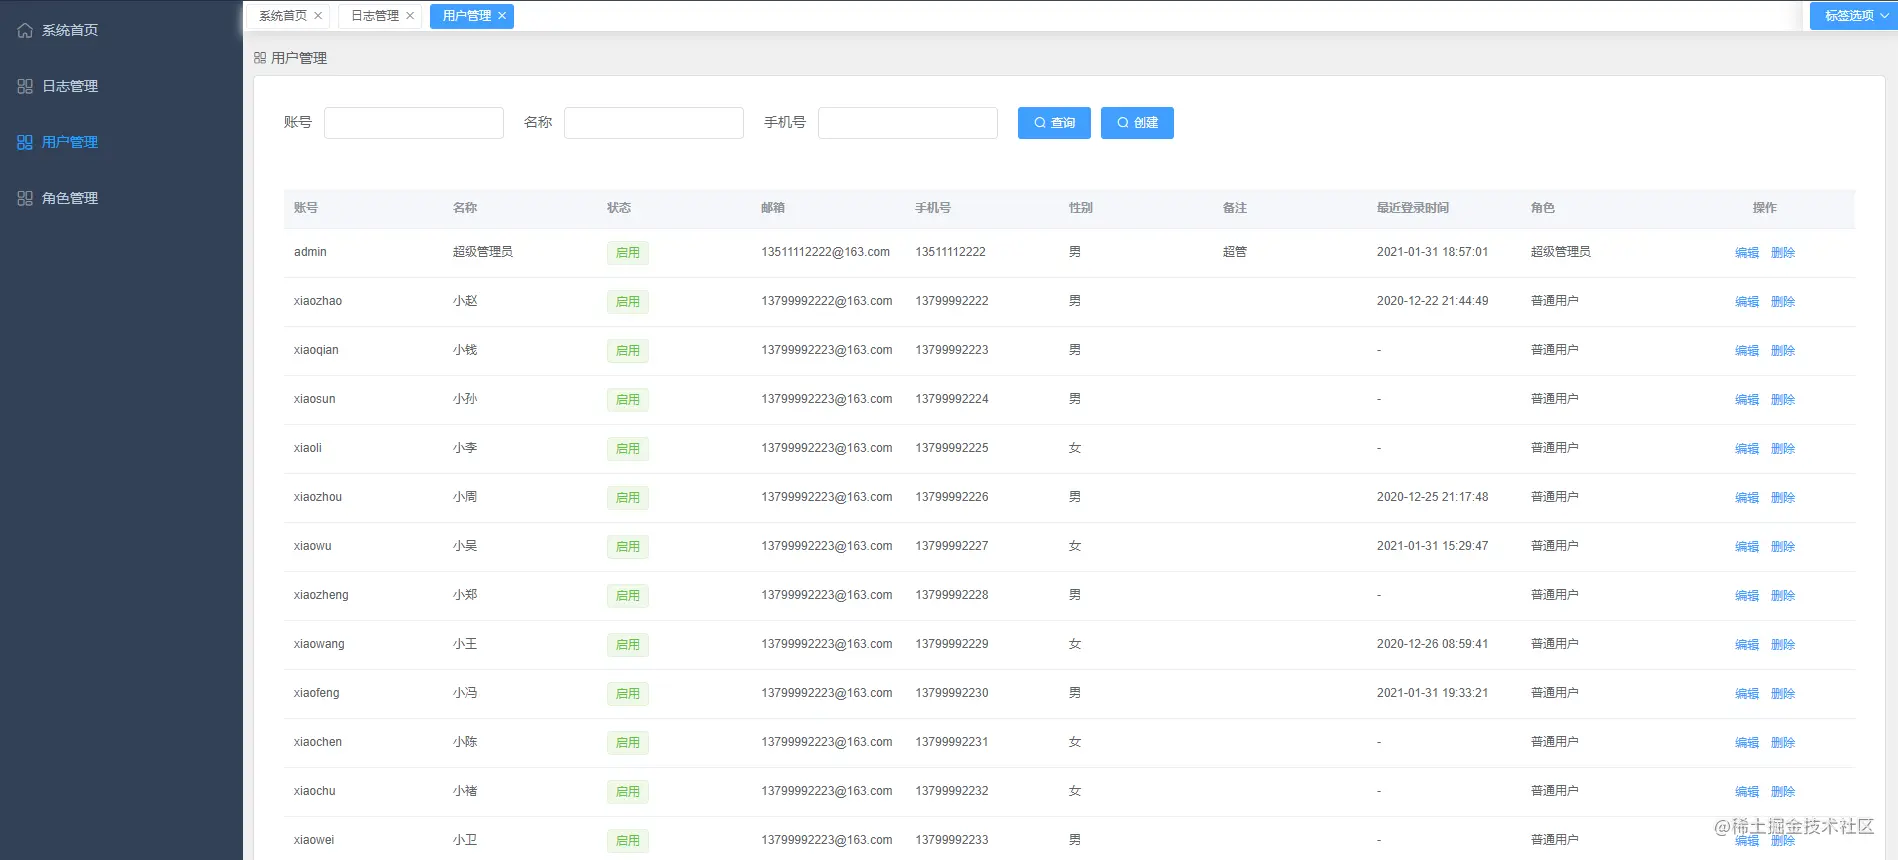Delete the xiaowu user
The height and width of the screenshot is (860, 1898).
tap(1783, 547)
